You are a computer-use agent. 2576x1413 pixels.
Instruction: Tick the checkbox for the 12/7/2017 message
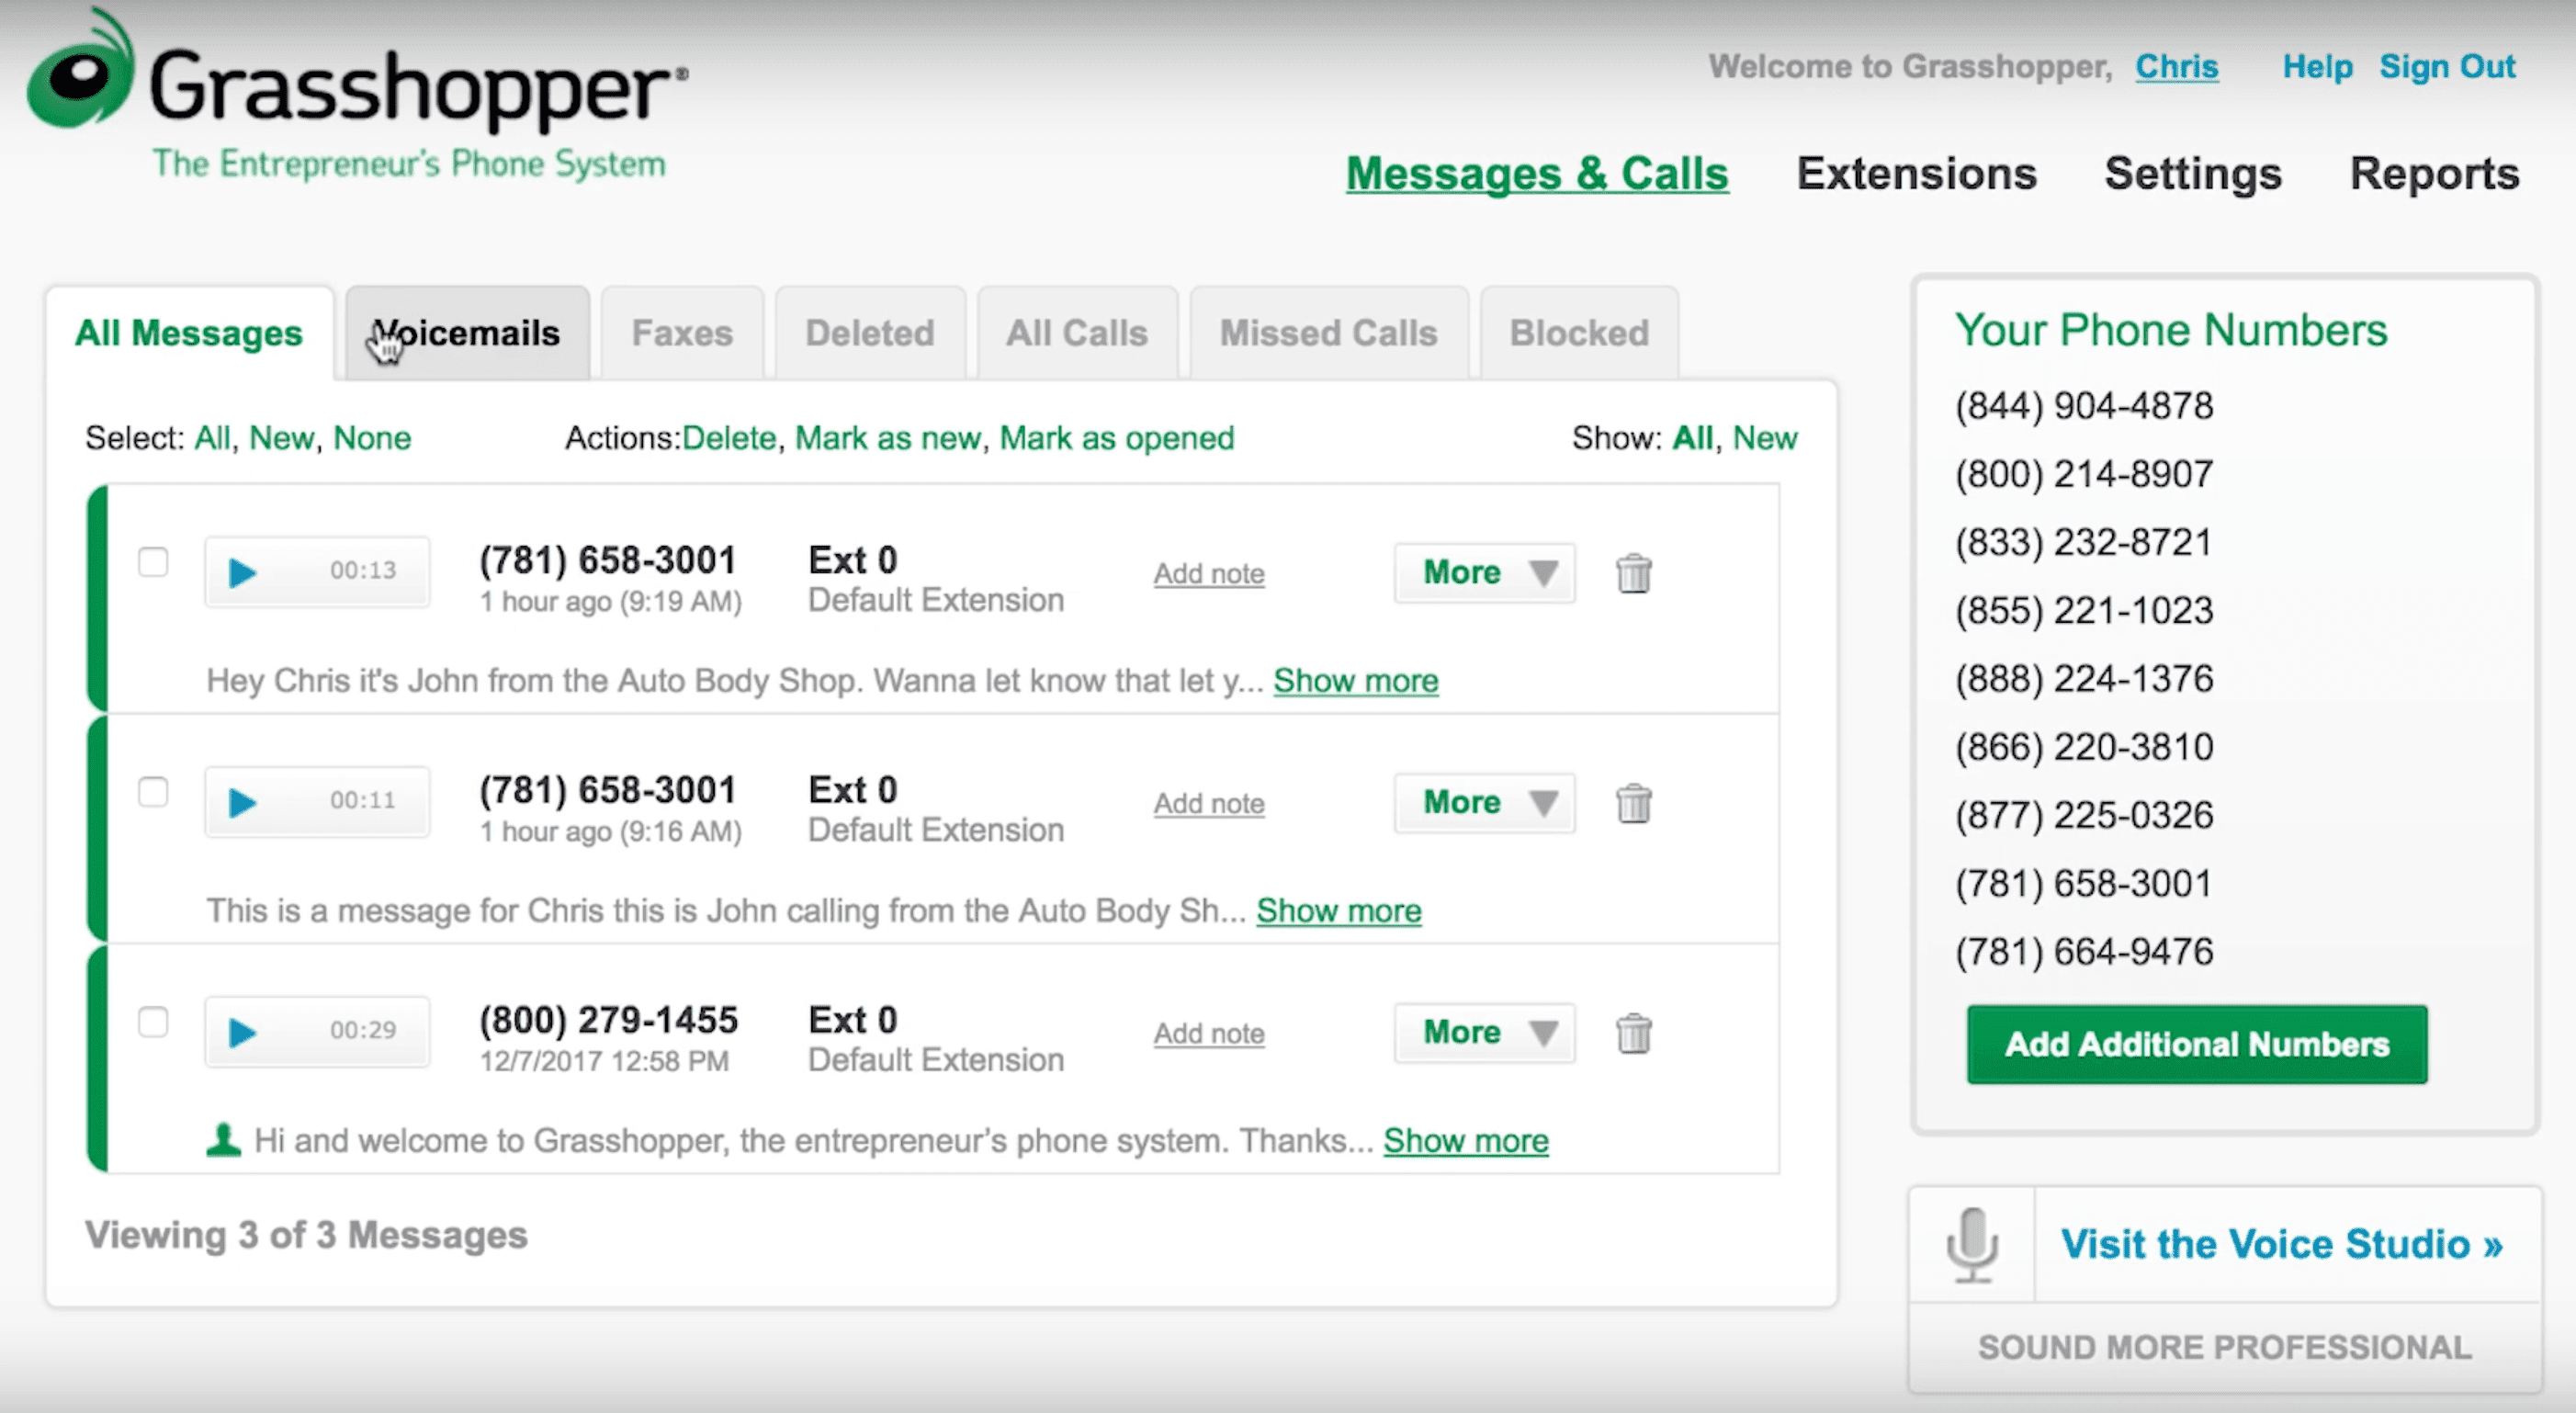(153, 1022)
